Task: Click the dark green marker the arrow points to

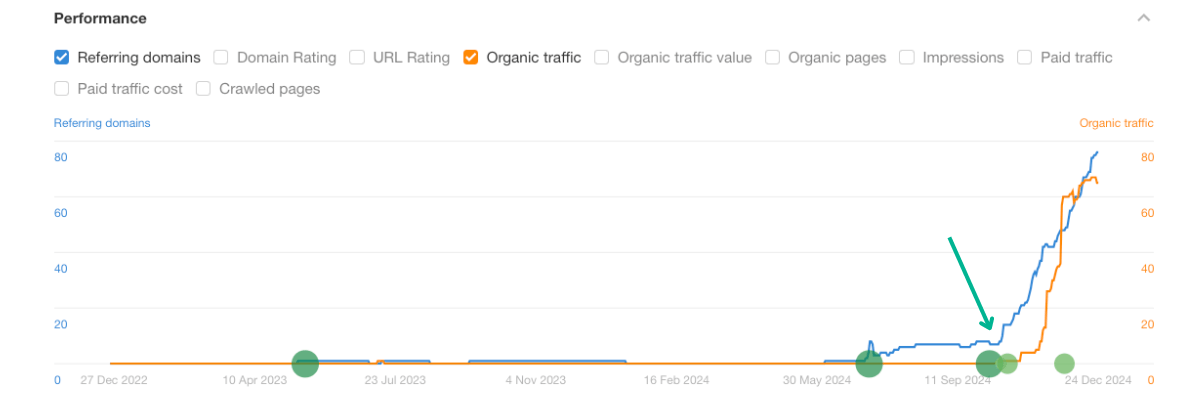Action: point(989,364)
